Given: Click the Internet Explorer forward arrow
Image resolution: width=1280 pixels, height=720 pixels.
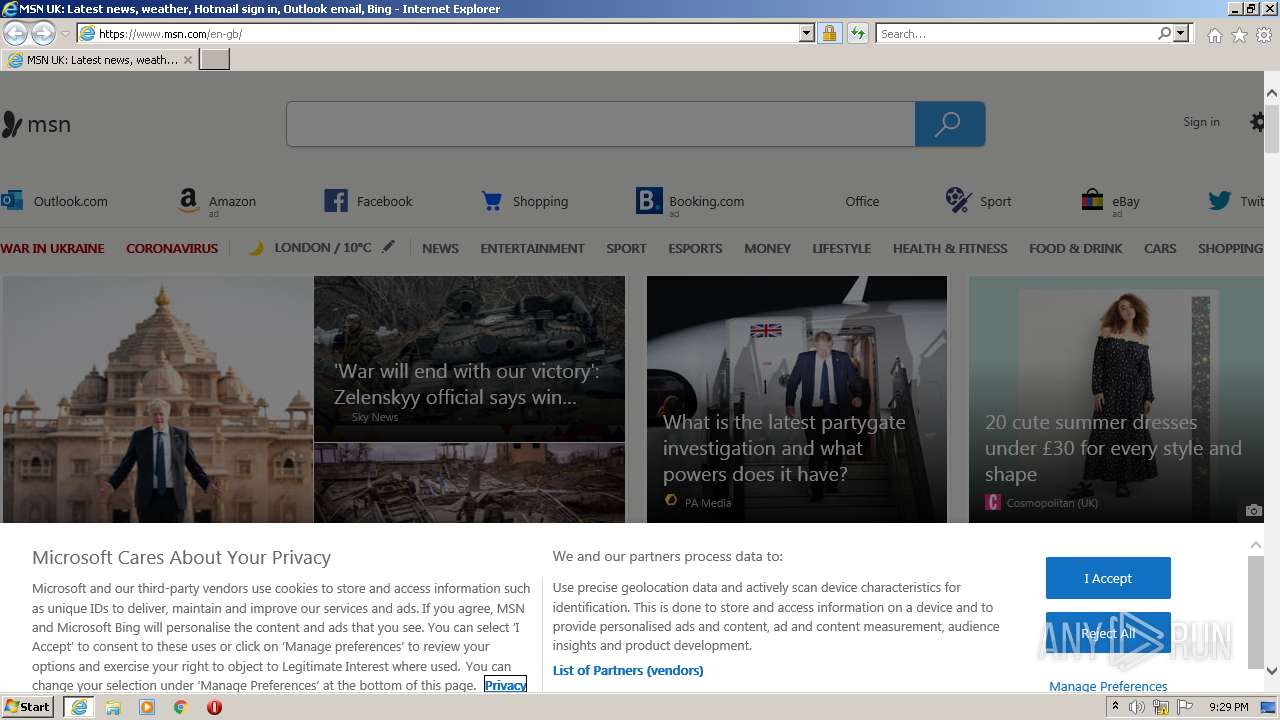Looking at the screenshot, I should pyautogui.click(x=43, y=33).
